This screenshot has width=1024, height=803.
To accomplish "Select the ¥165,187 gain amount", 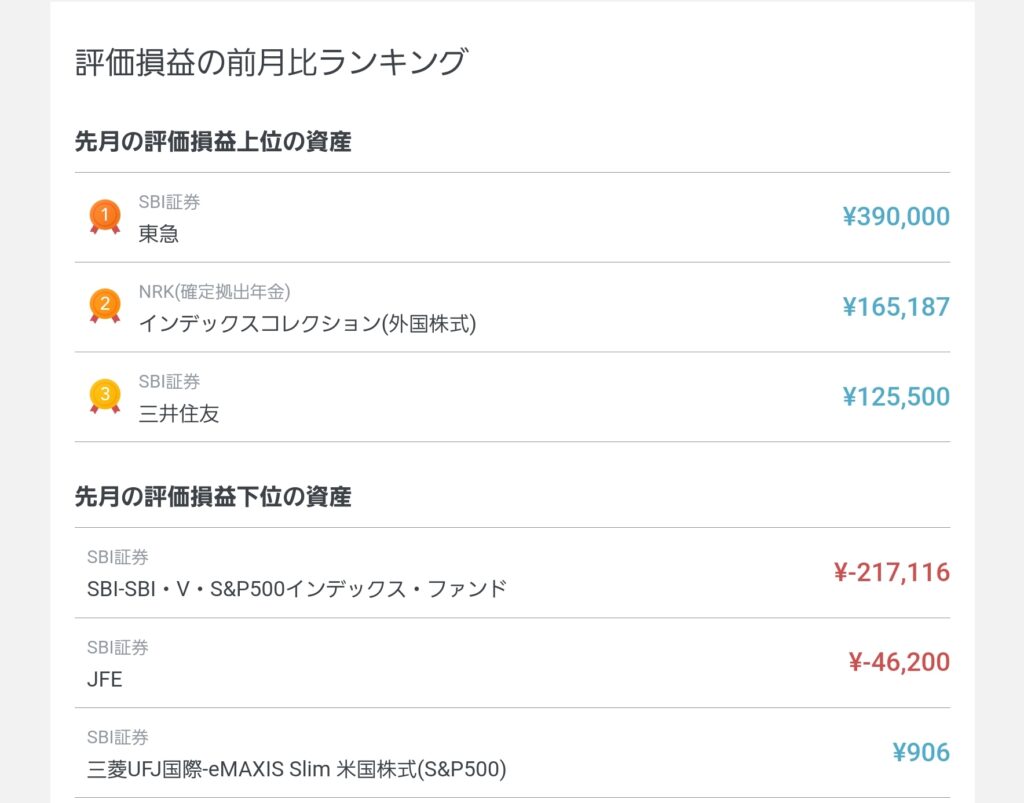I will (x=895, y=307).
